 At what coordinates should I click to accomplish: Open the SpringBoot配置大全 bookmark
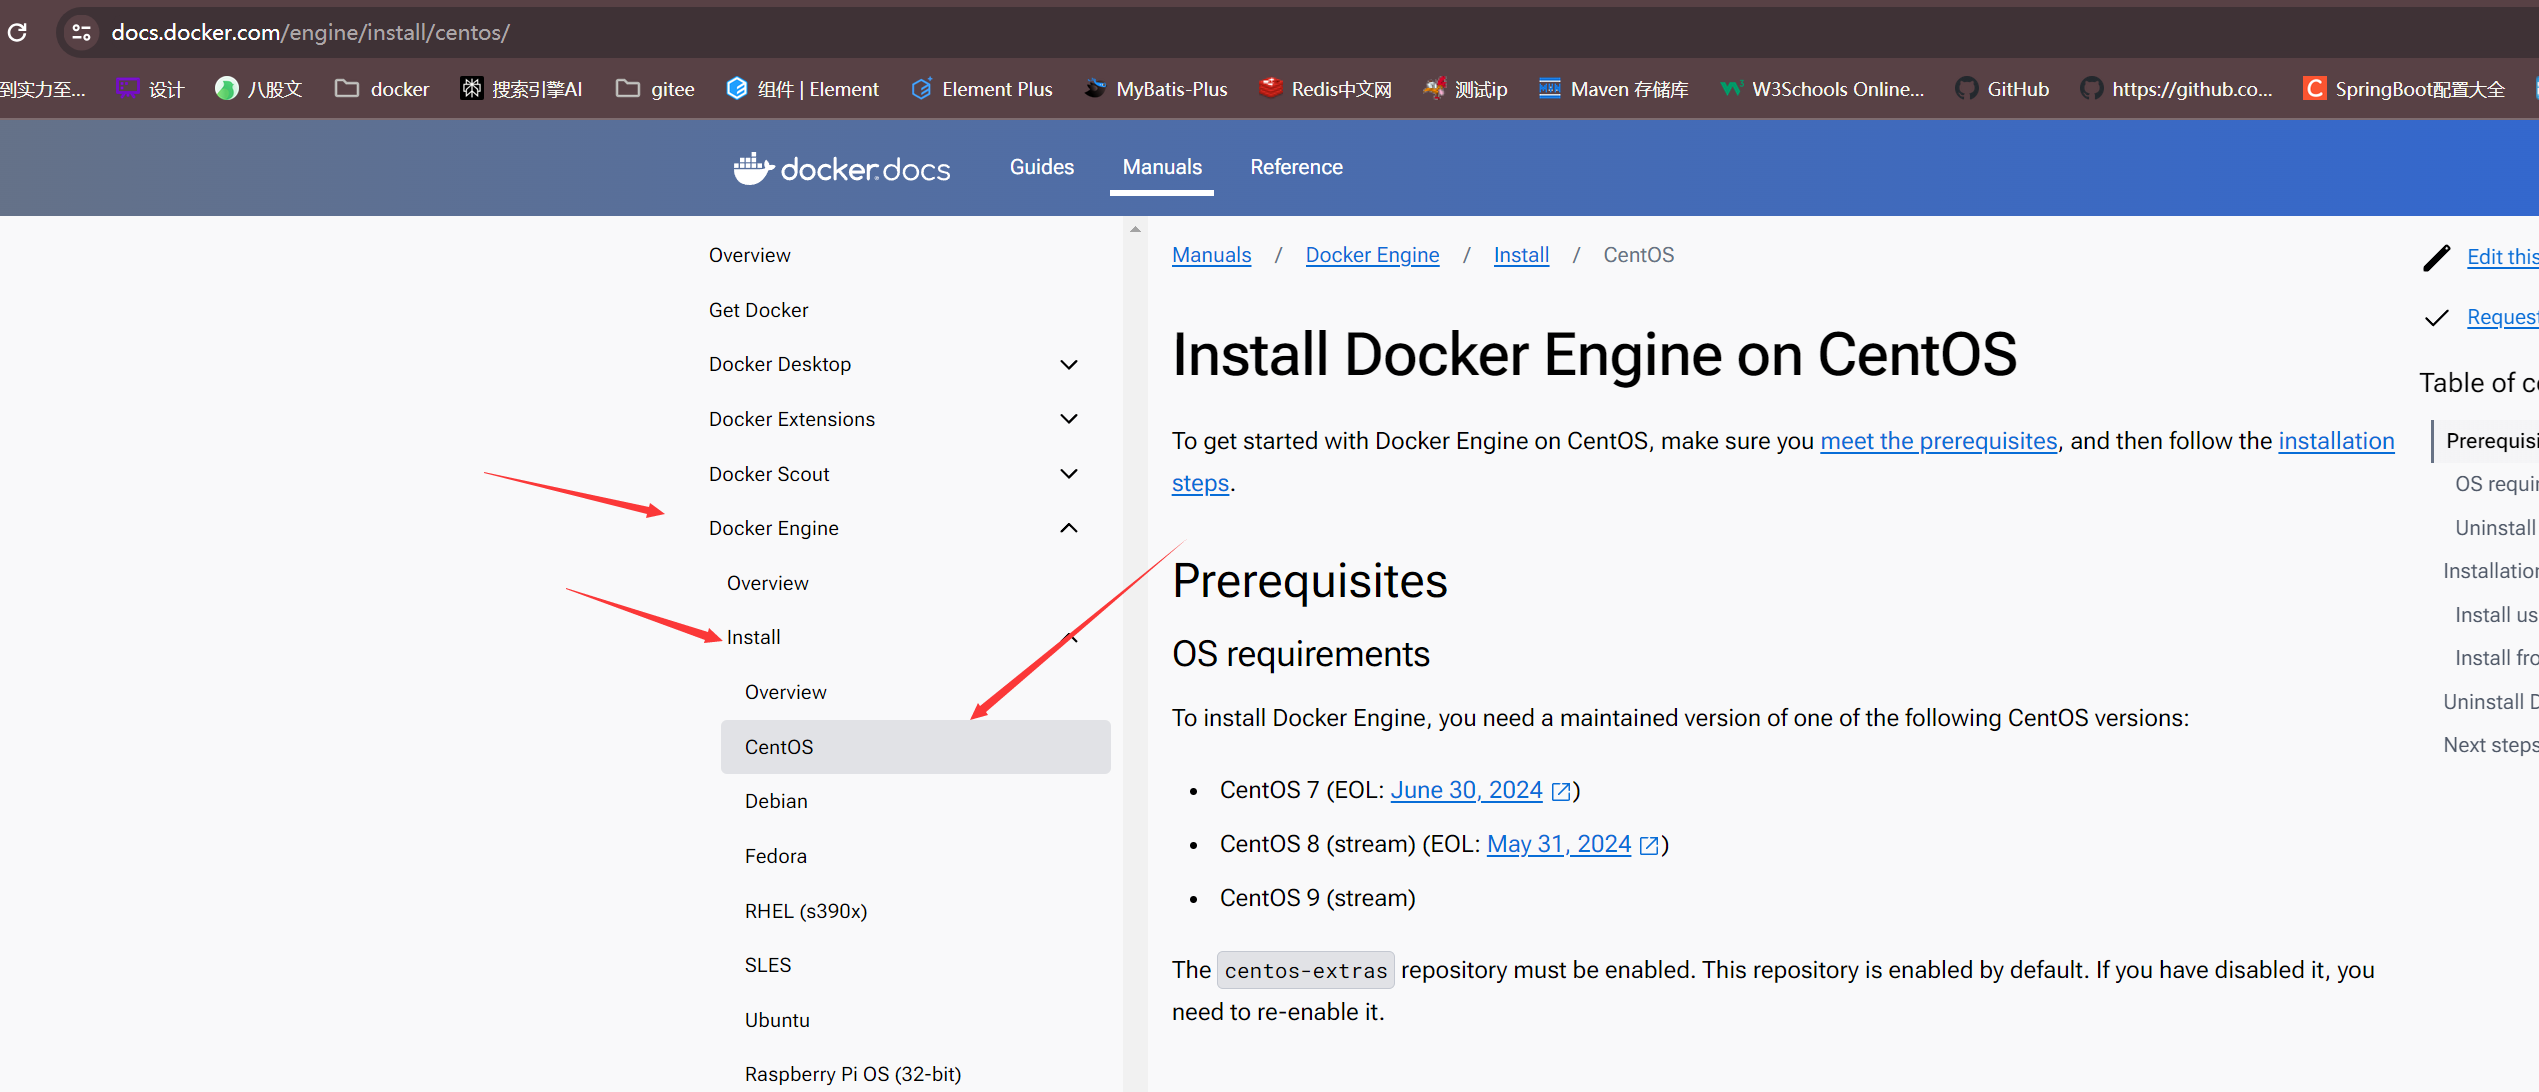click(2404, 89)
